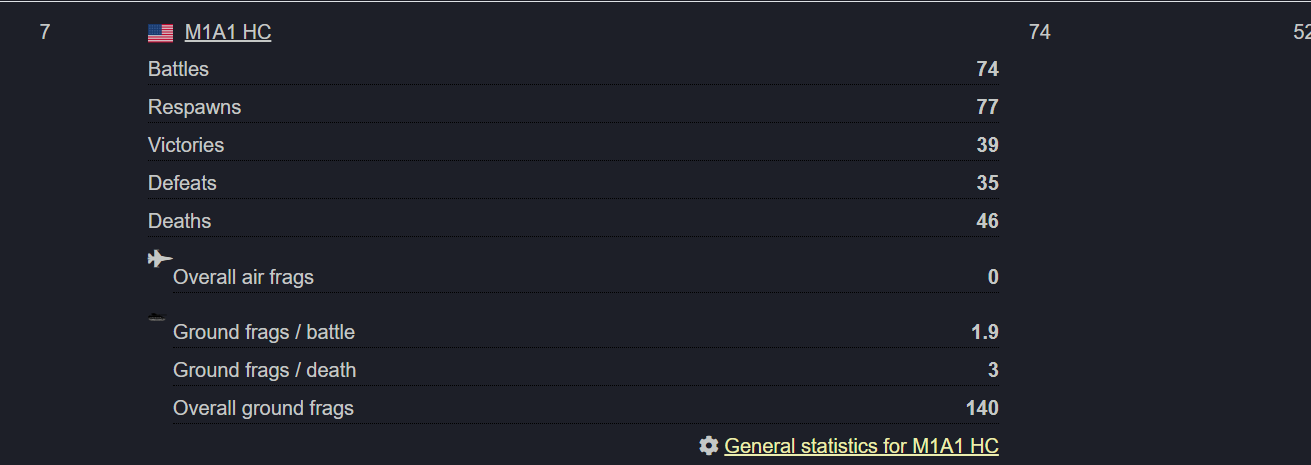The width and height of the screenshot is (1311, 465).
Task: Click the Defeats value 35
Action: tap(988, 183)
